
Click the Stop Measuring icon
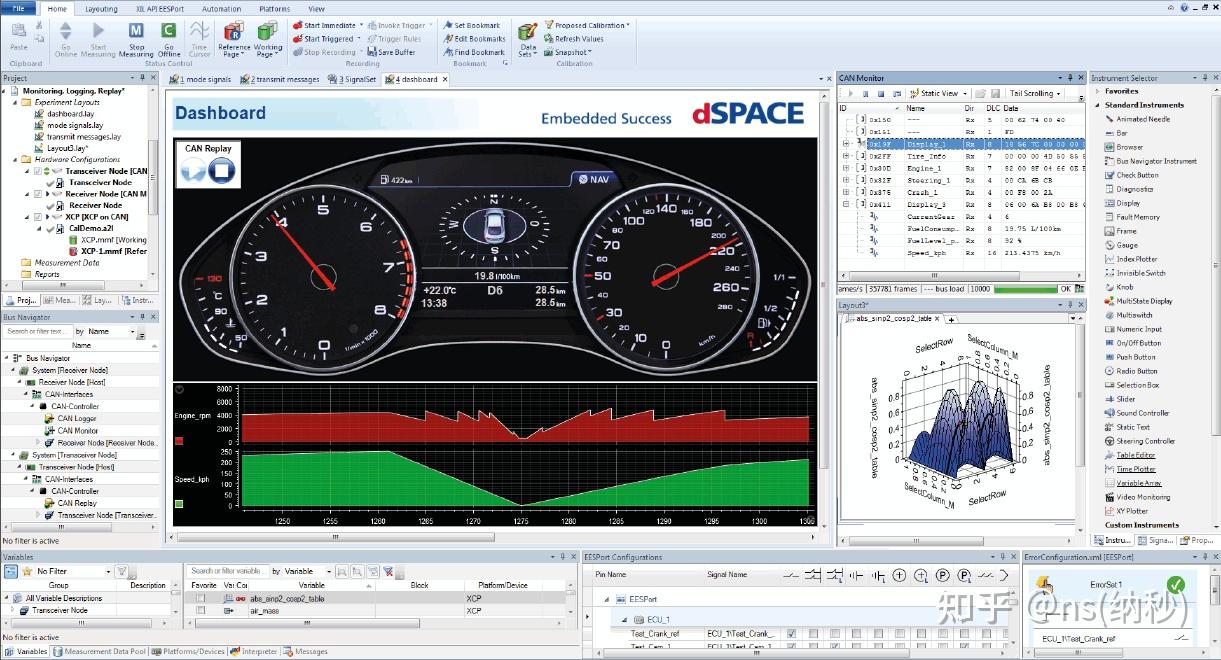pos(136,32)
